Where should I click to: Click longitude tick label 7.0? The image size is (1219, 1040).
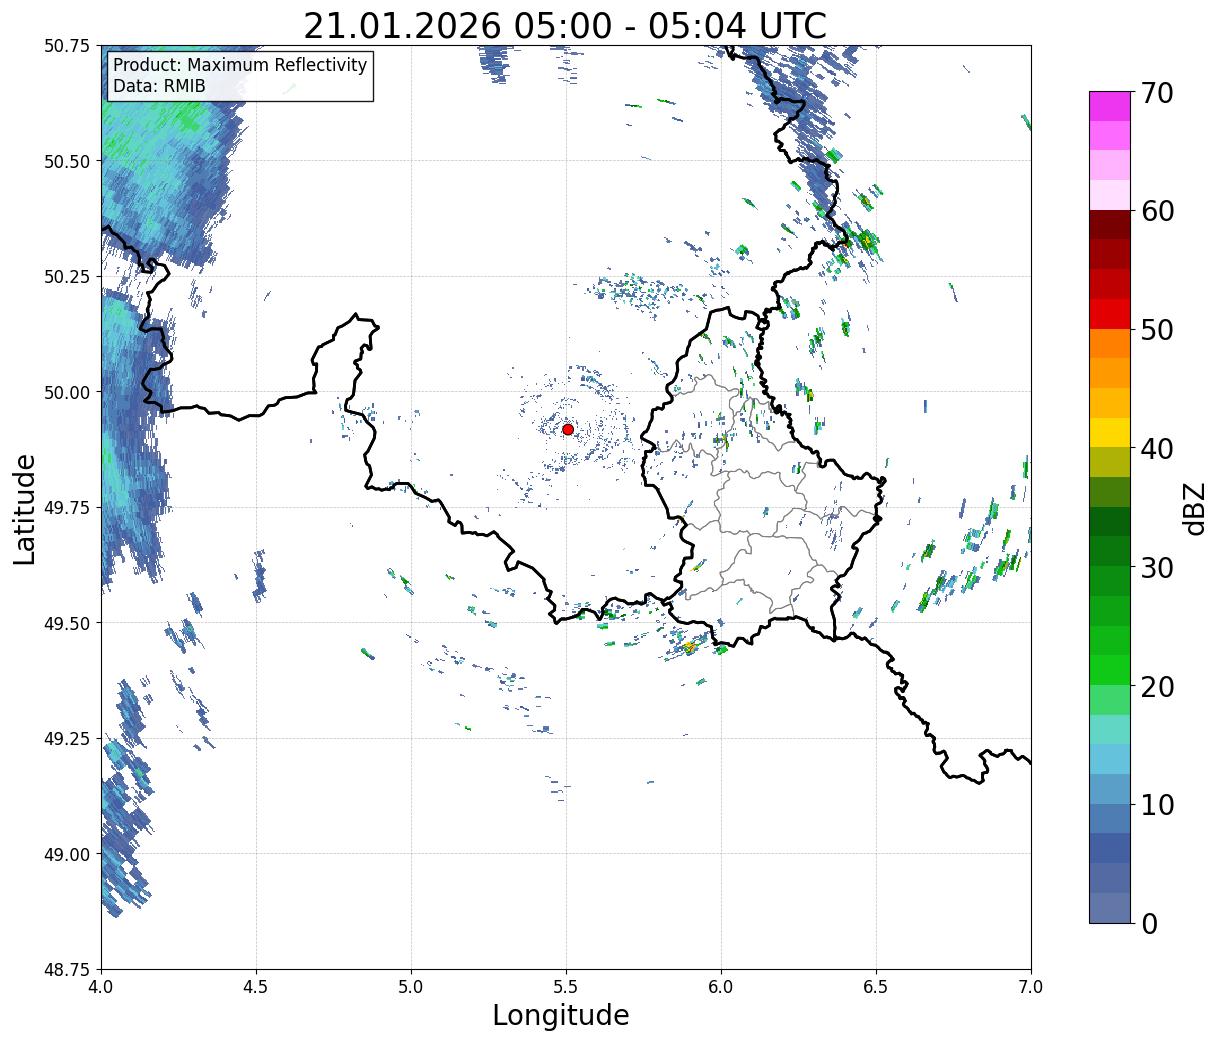(1031, 987)
